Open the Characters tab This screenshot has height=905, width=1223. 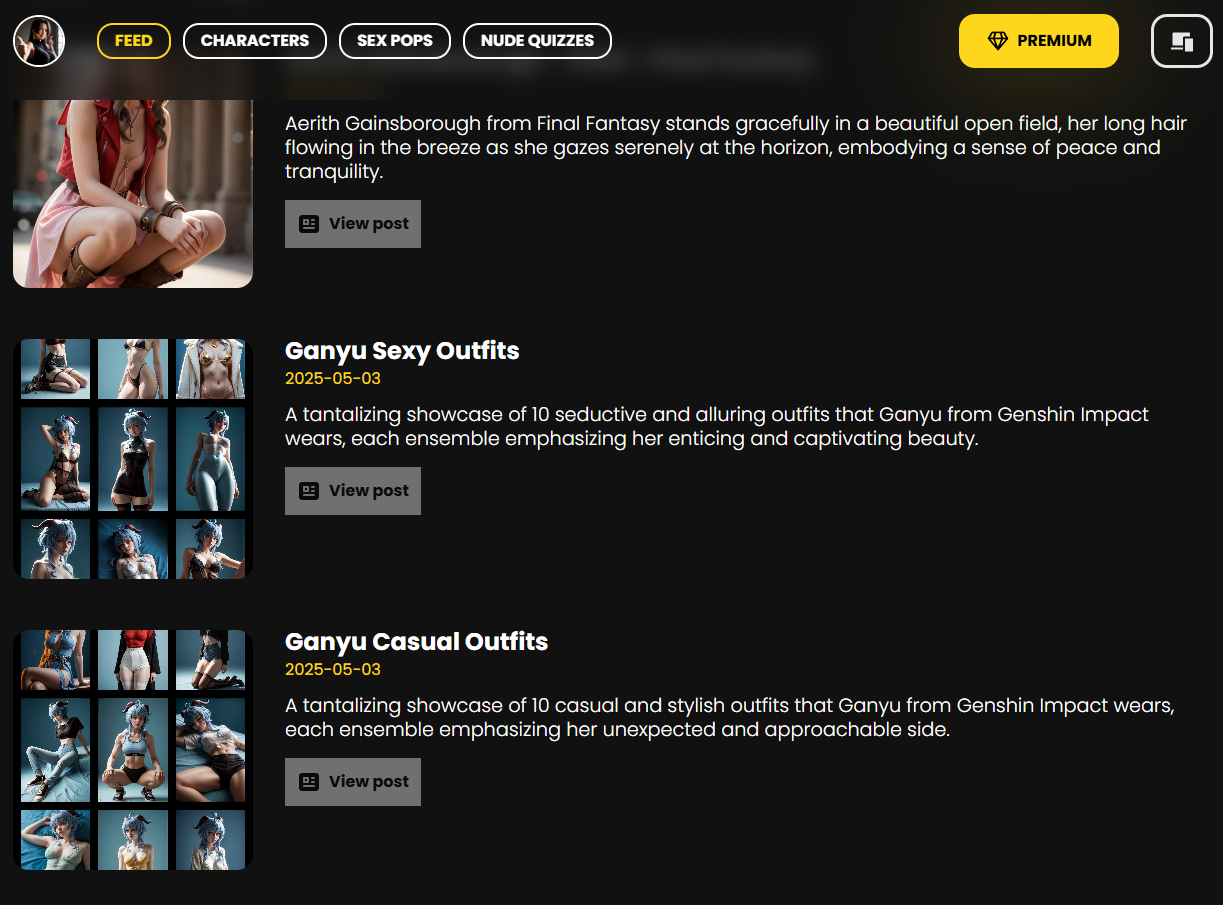(x=255, y=41)
